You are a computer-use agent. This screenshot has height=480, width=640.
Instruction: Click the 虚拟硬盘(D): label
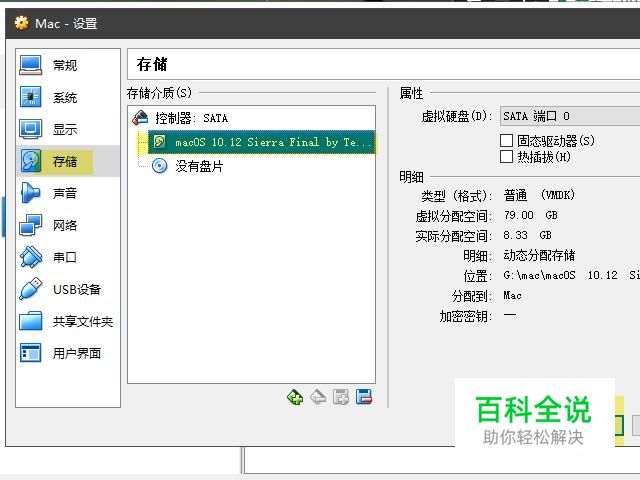(457, 116)
